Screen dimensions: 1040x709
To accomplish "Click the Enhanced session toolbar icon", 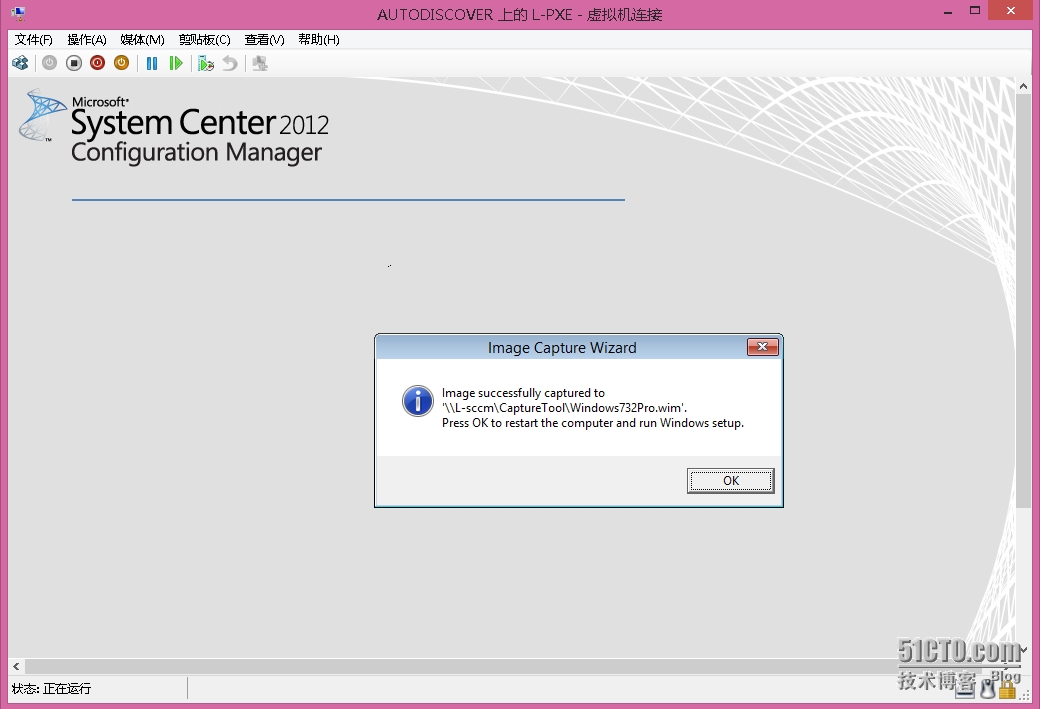I will pos(260,63).
